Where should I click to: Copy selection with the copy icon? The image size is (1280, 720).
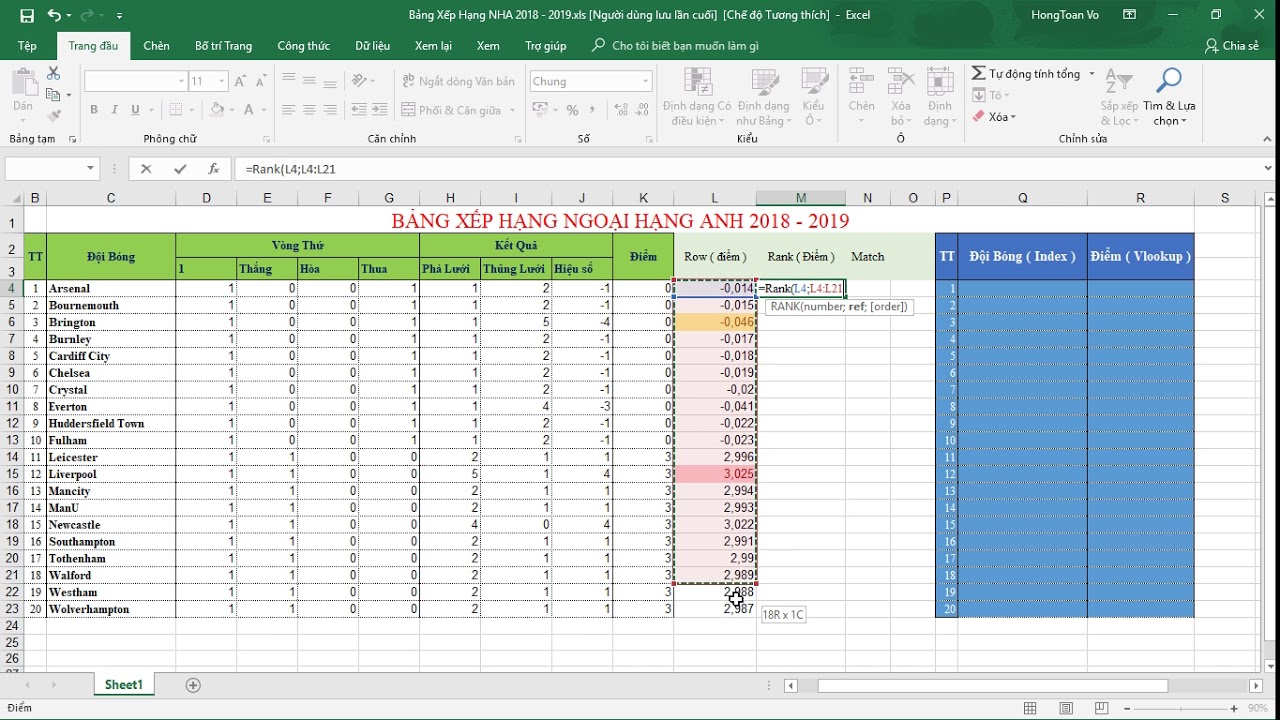pyautogui.click(x=53, y=95)
